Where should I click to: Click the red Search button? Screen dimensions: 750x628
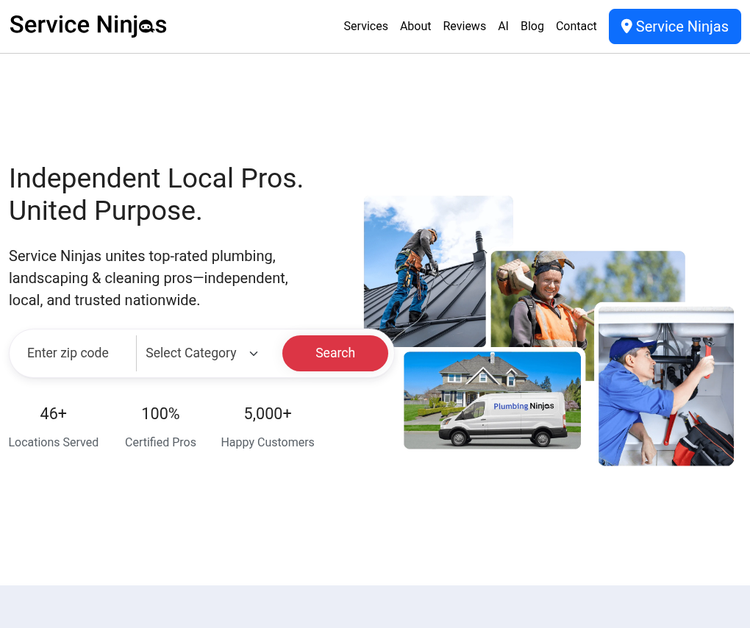pyautogui.click(x=335, y=353)
